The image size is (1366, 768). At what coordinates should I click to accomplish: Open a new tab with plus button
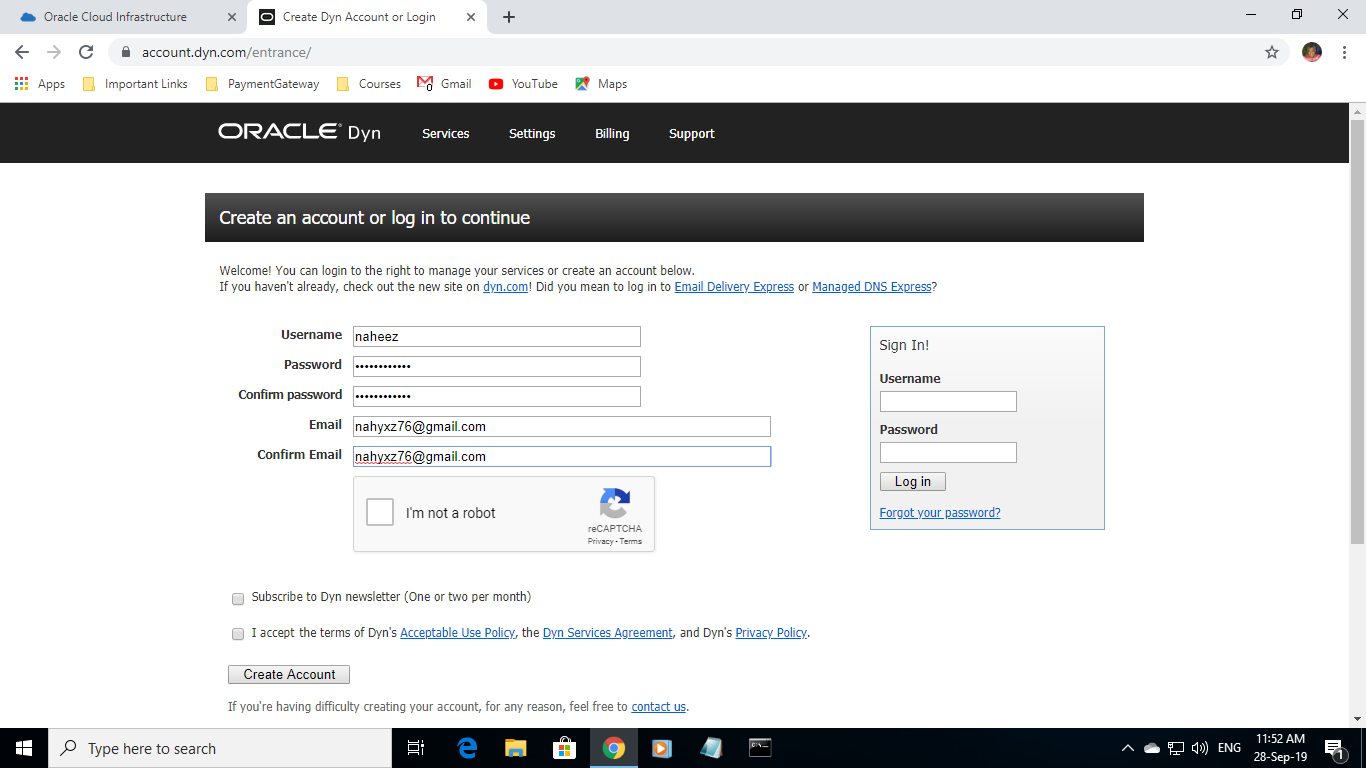coord(509,17)
